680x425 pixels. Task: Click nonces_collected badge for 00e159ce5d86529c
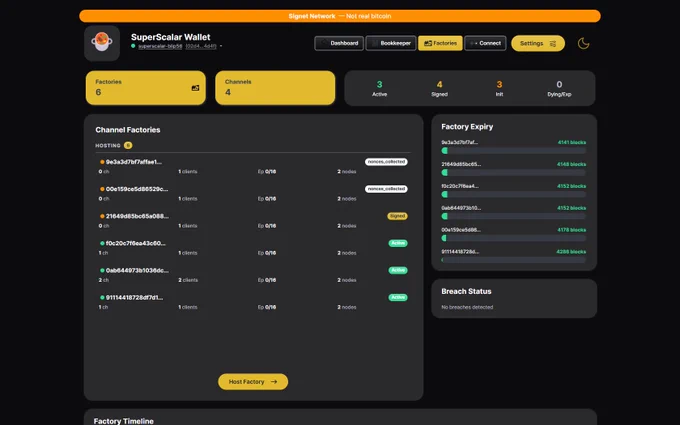(x=386, y=189)
